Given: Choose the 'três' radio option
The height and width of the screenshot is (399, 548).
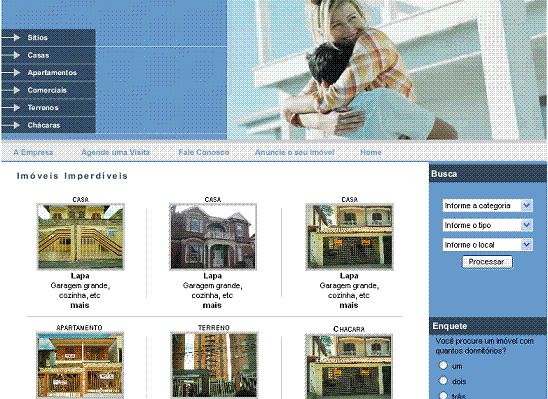Looking at the screenshot, I should 443,395.
